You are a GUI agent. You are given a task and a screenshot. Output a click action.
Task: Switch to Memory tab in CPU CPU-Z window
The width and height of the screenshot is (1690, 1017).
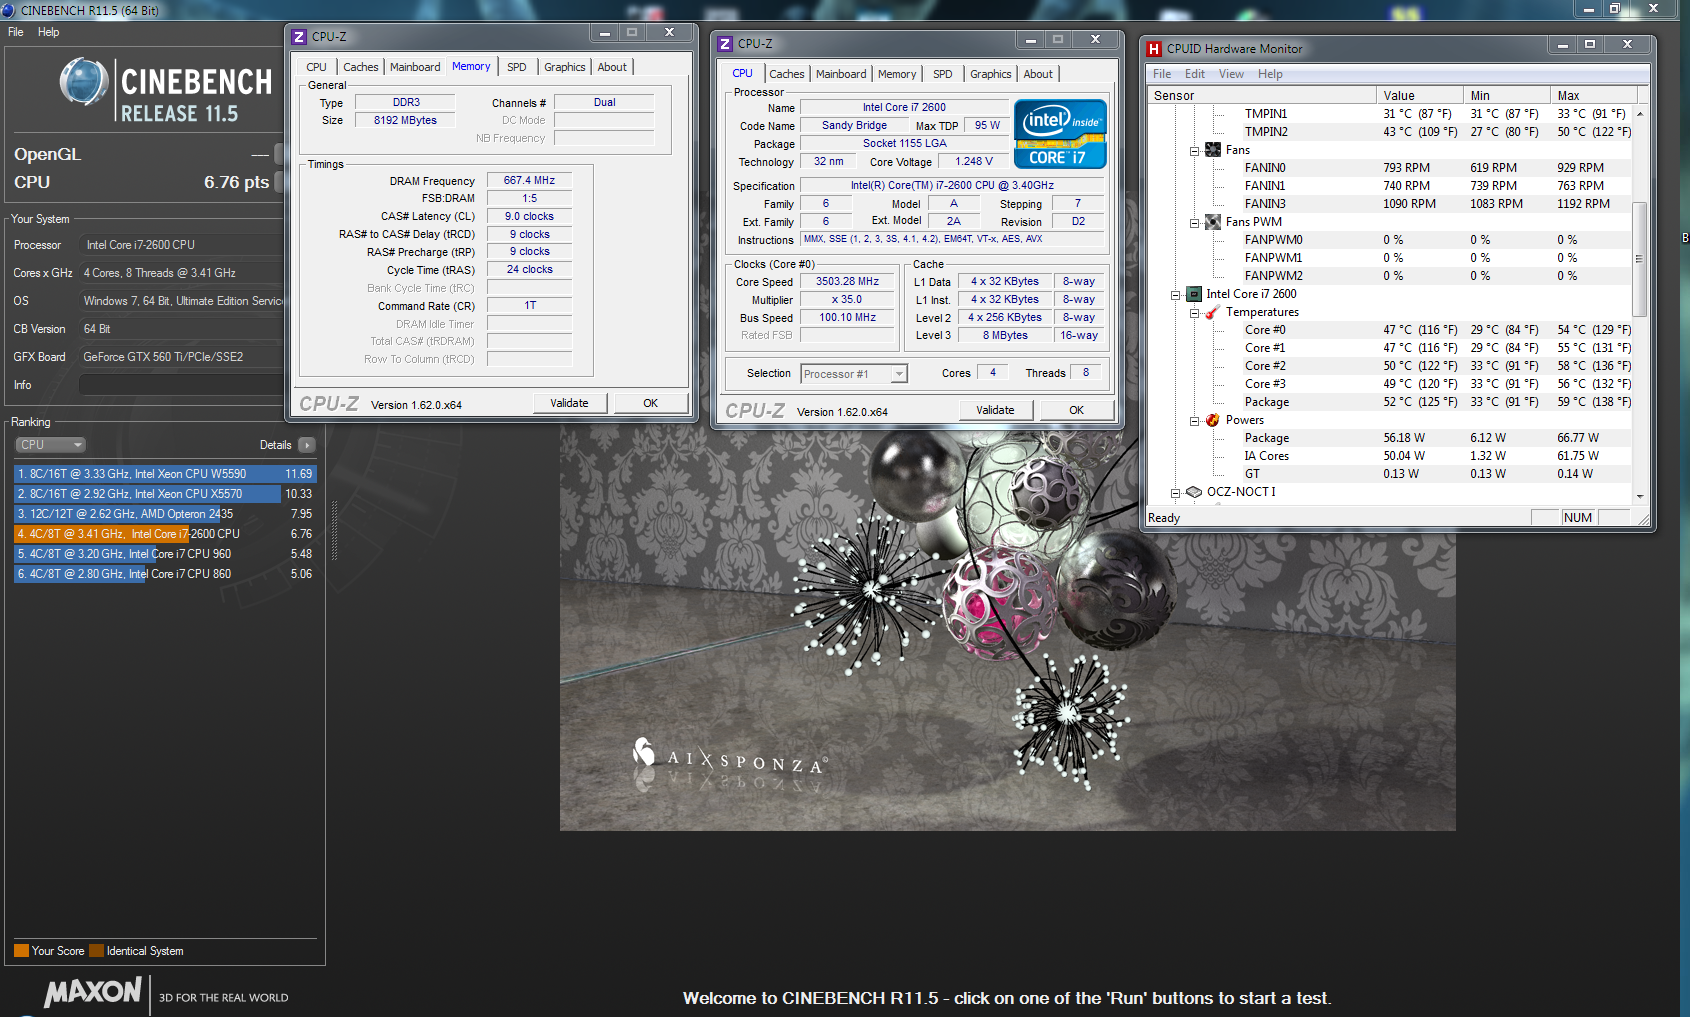pos(897,74)
